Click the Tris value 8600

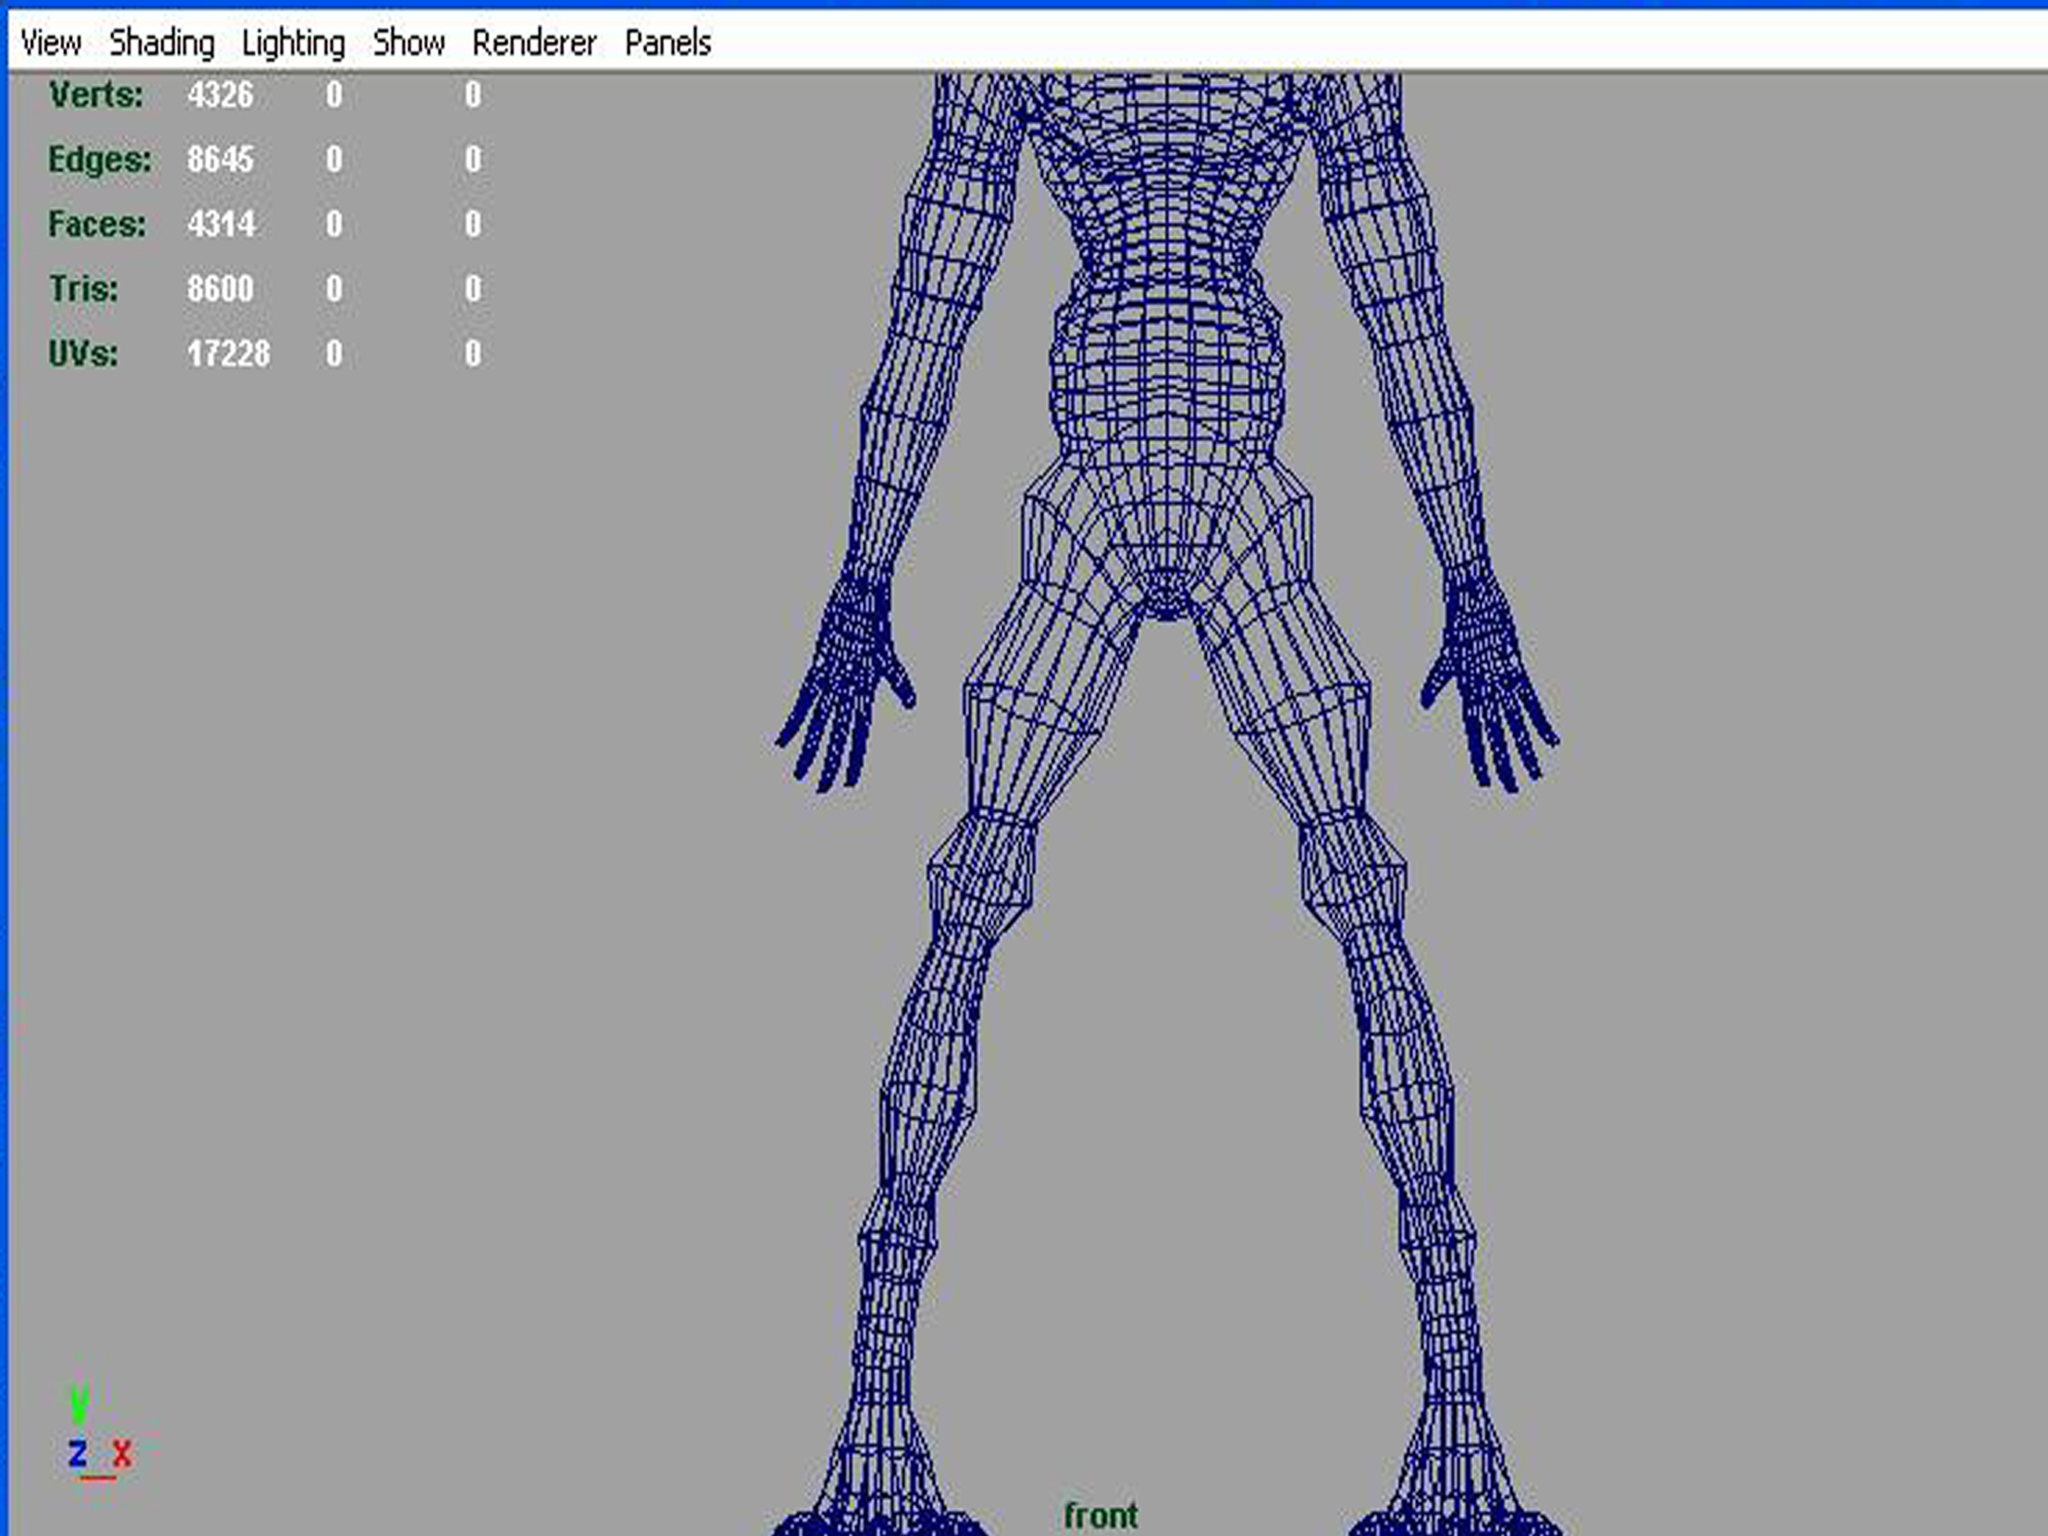(x=220, y=289)
